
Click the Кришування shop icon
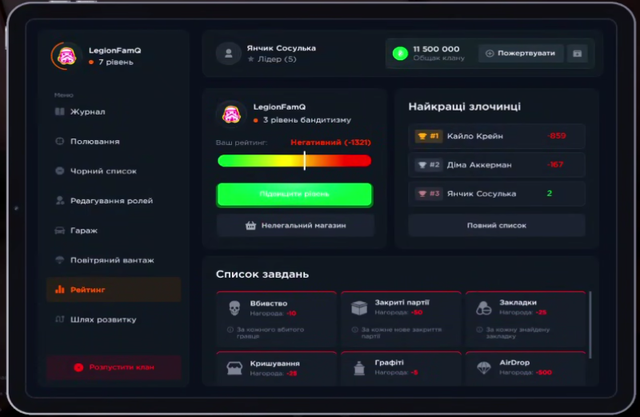point(234,368)
